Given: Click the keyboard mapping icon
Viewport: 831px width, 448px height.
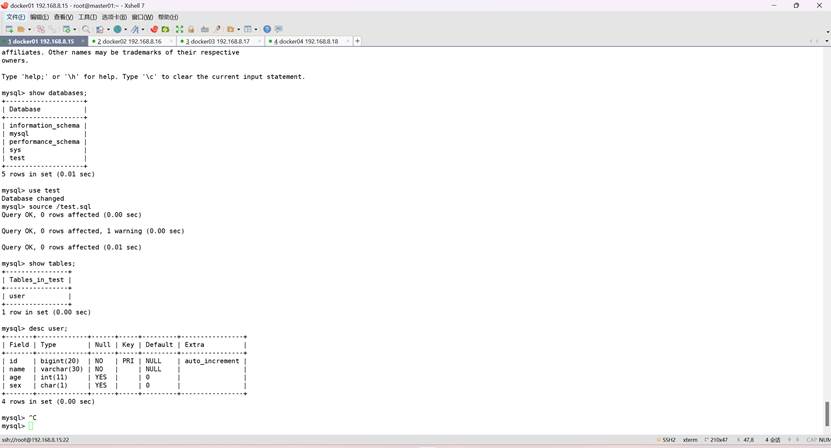Looking at the screenshot, I should pos(205,29).
